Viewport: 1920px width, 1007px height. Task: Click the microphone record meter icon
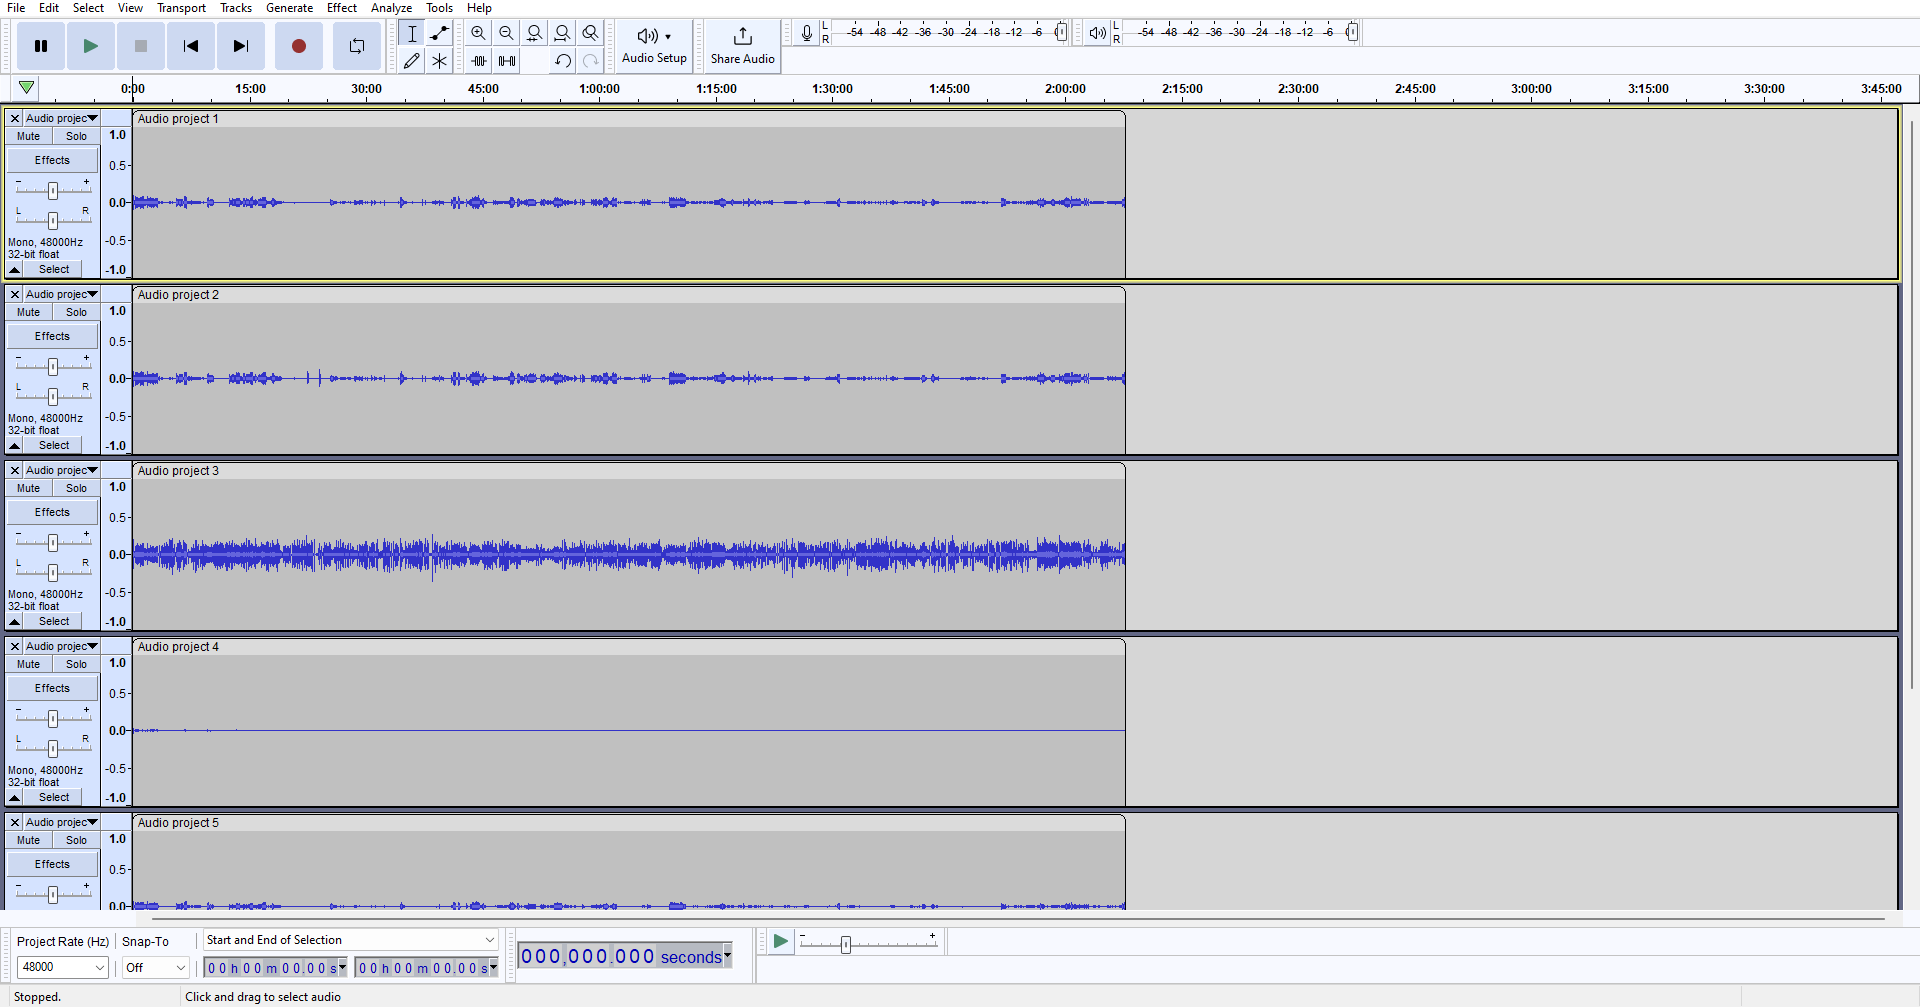(807, 33)
